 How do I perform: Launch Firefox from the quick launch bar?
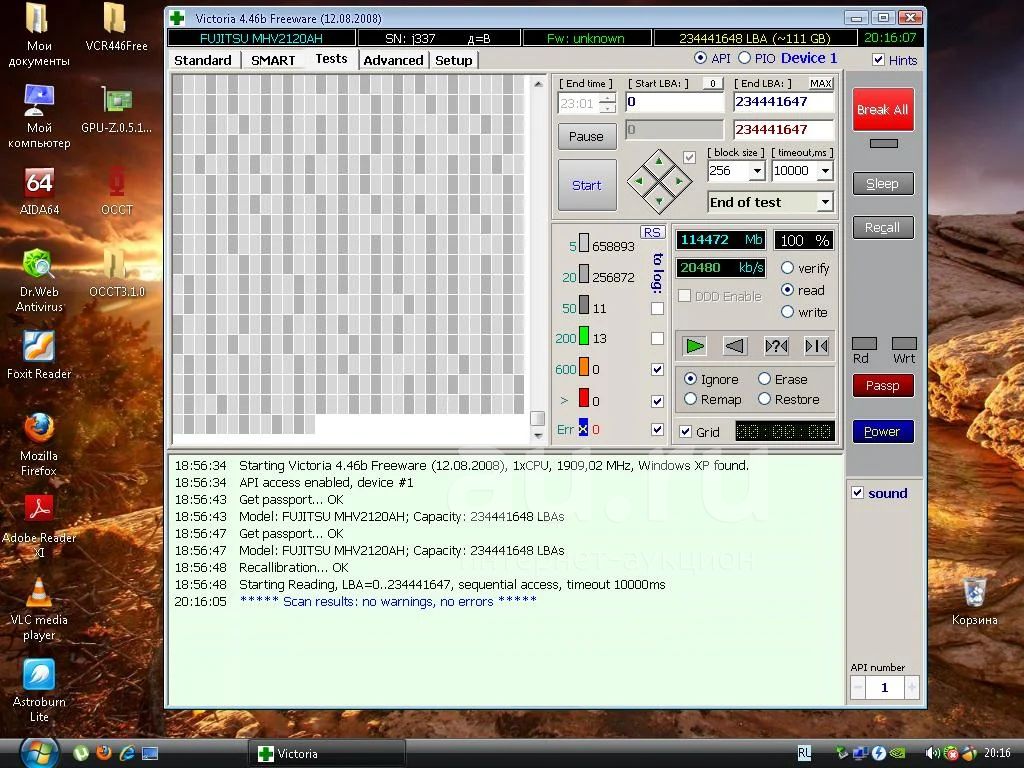[x=104, y=753]
